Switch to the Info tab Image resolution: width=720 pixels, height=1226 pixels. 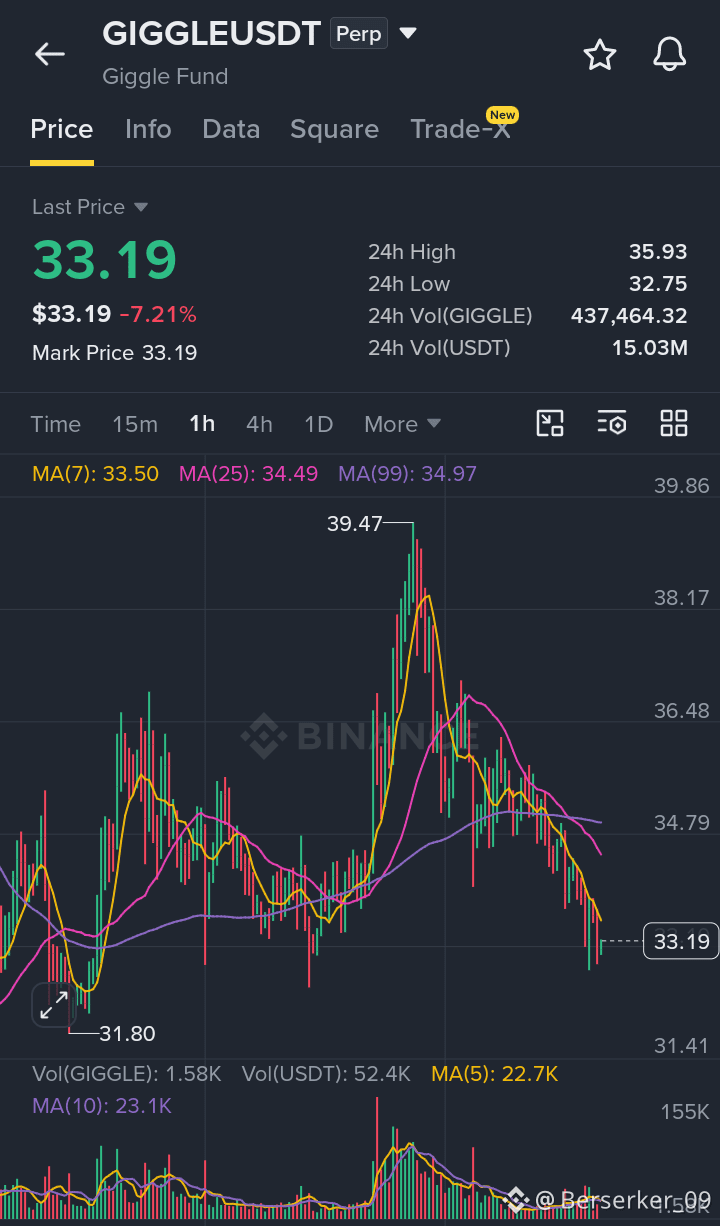(x=148, y=129)
